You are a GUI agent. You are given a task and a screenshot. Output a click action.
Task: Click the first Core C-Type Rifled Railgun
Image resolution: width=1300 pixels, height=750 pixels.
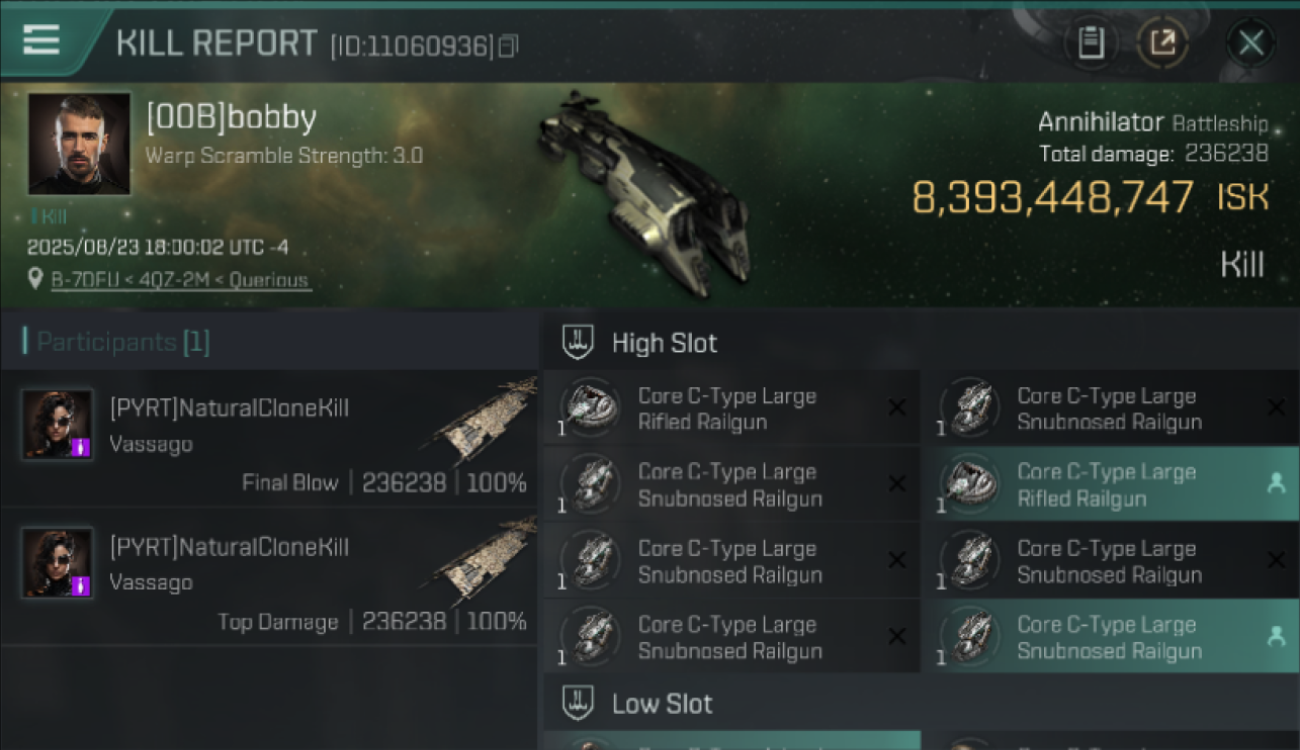(x=731, y=409)
